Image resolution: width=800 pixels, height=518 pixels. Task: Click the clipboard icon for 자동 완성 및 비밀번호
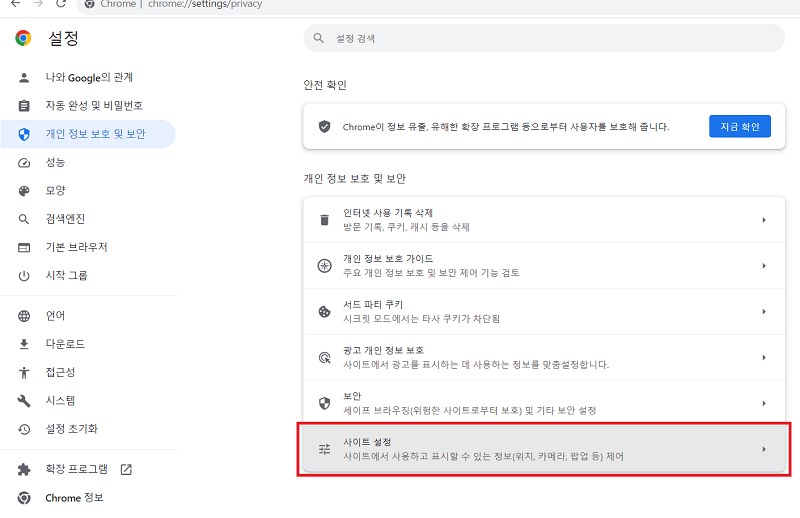[24, 106]
